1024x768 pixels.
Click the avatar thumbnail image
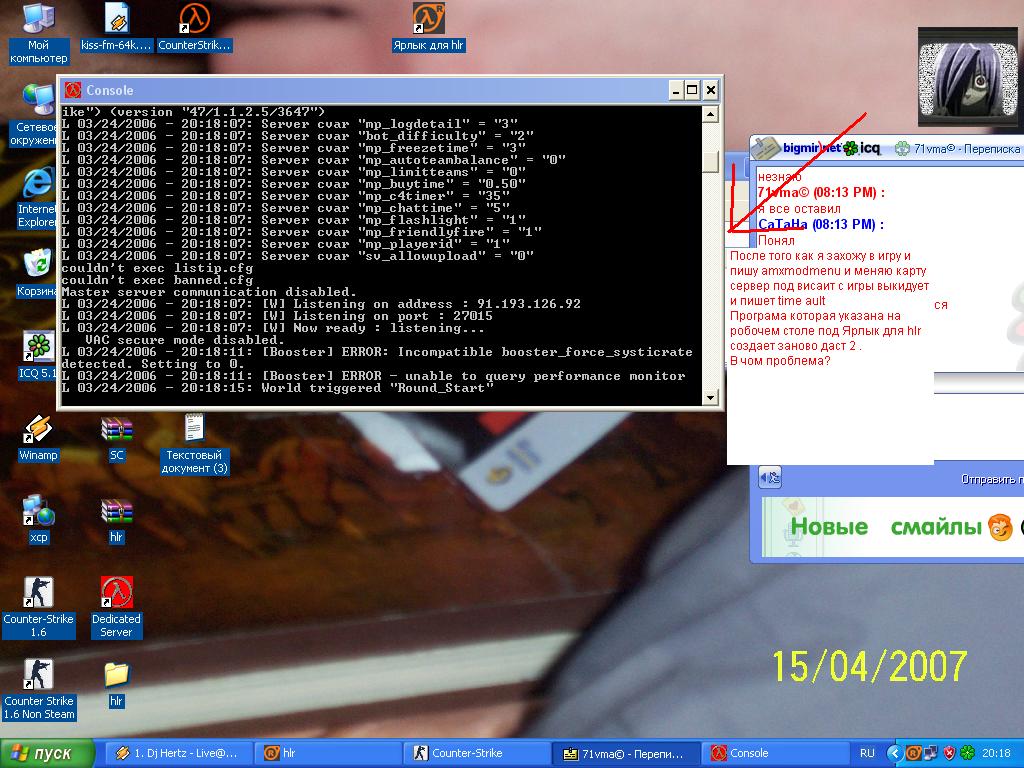(968, 77)
